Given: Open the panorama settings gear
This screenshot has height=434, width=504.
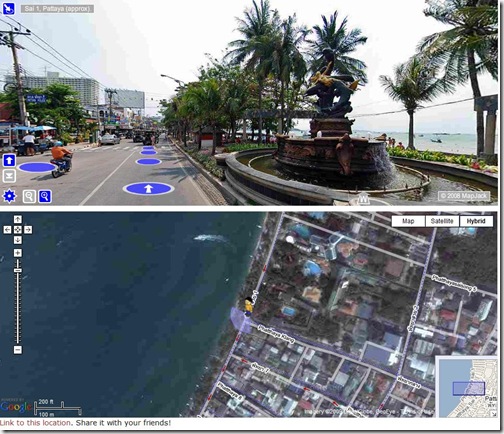Looking at the screenshot, I should pyautogui.click(x=9, y=196).
